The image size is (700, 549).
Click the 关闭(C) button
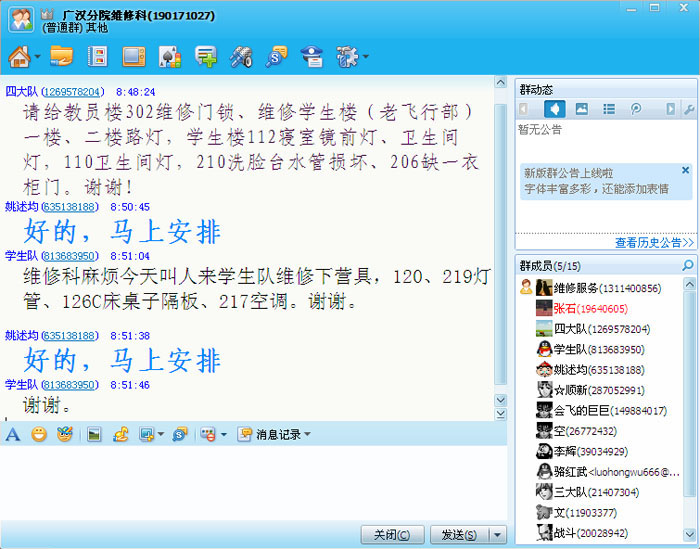[x=392, y=534]
